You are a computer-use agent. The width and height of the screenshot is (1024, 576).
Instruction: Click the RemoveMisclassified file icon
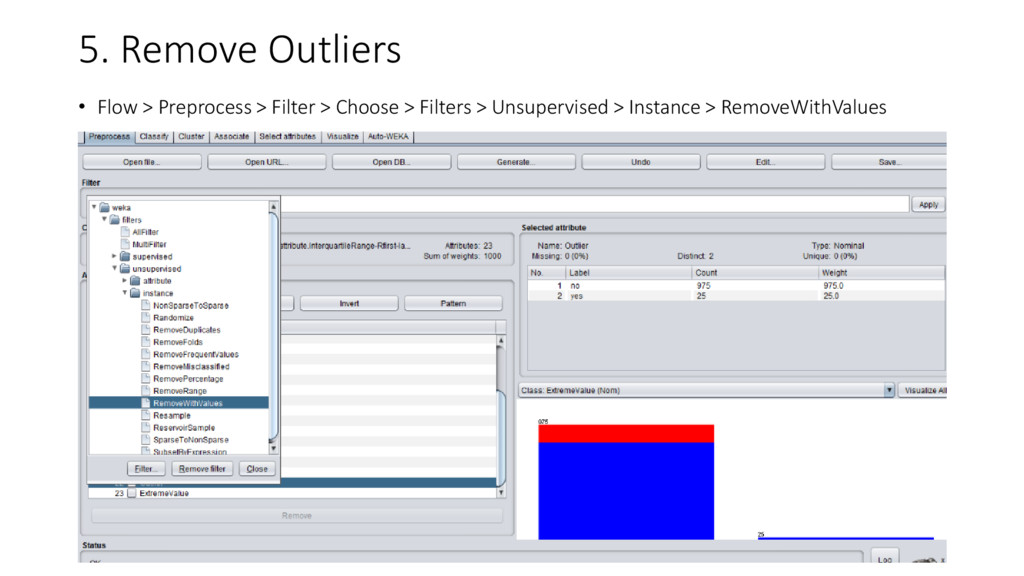146,366
